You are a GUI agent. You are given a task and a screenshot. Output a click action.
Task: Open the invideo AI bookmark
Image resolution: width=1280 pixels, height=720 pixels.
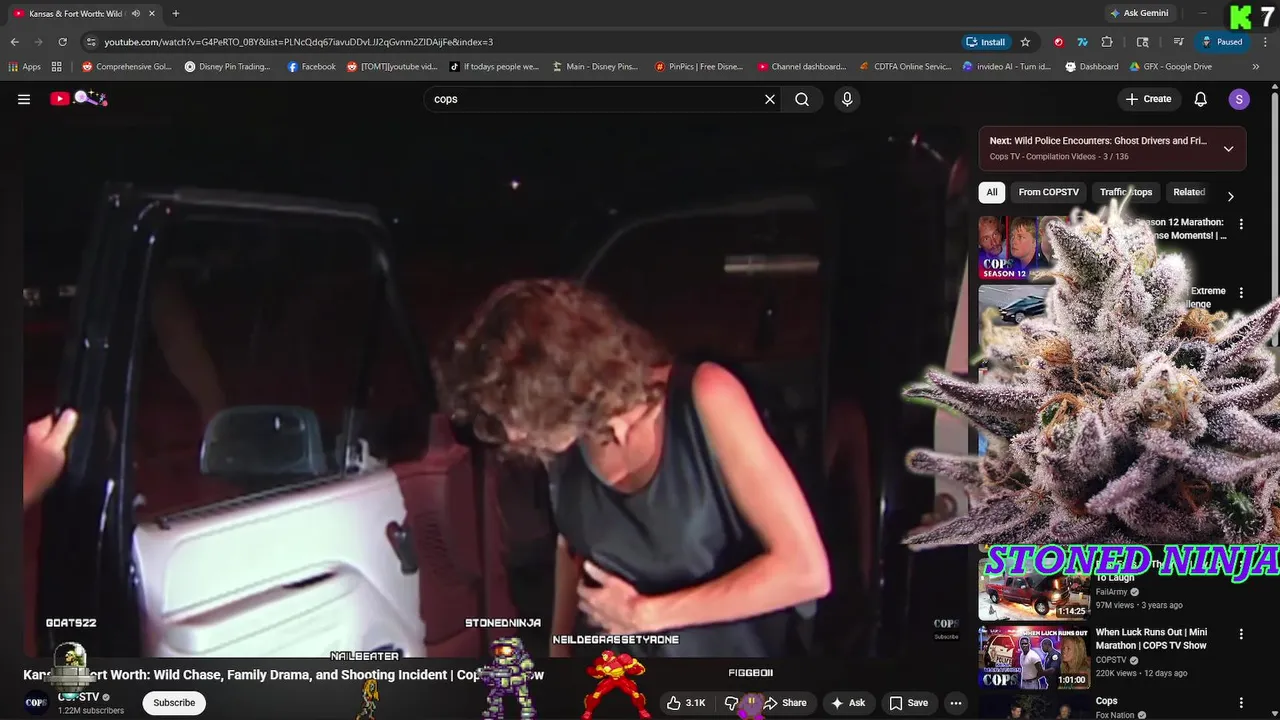pyautogui.click(x=1007, y=67)
